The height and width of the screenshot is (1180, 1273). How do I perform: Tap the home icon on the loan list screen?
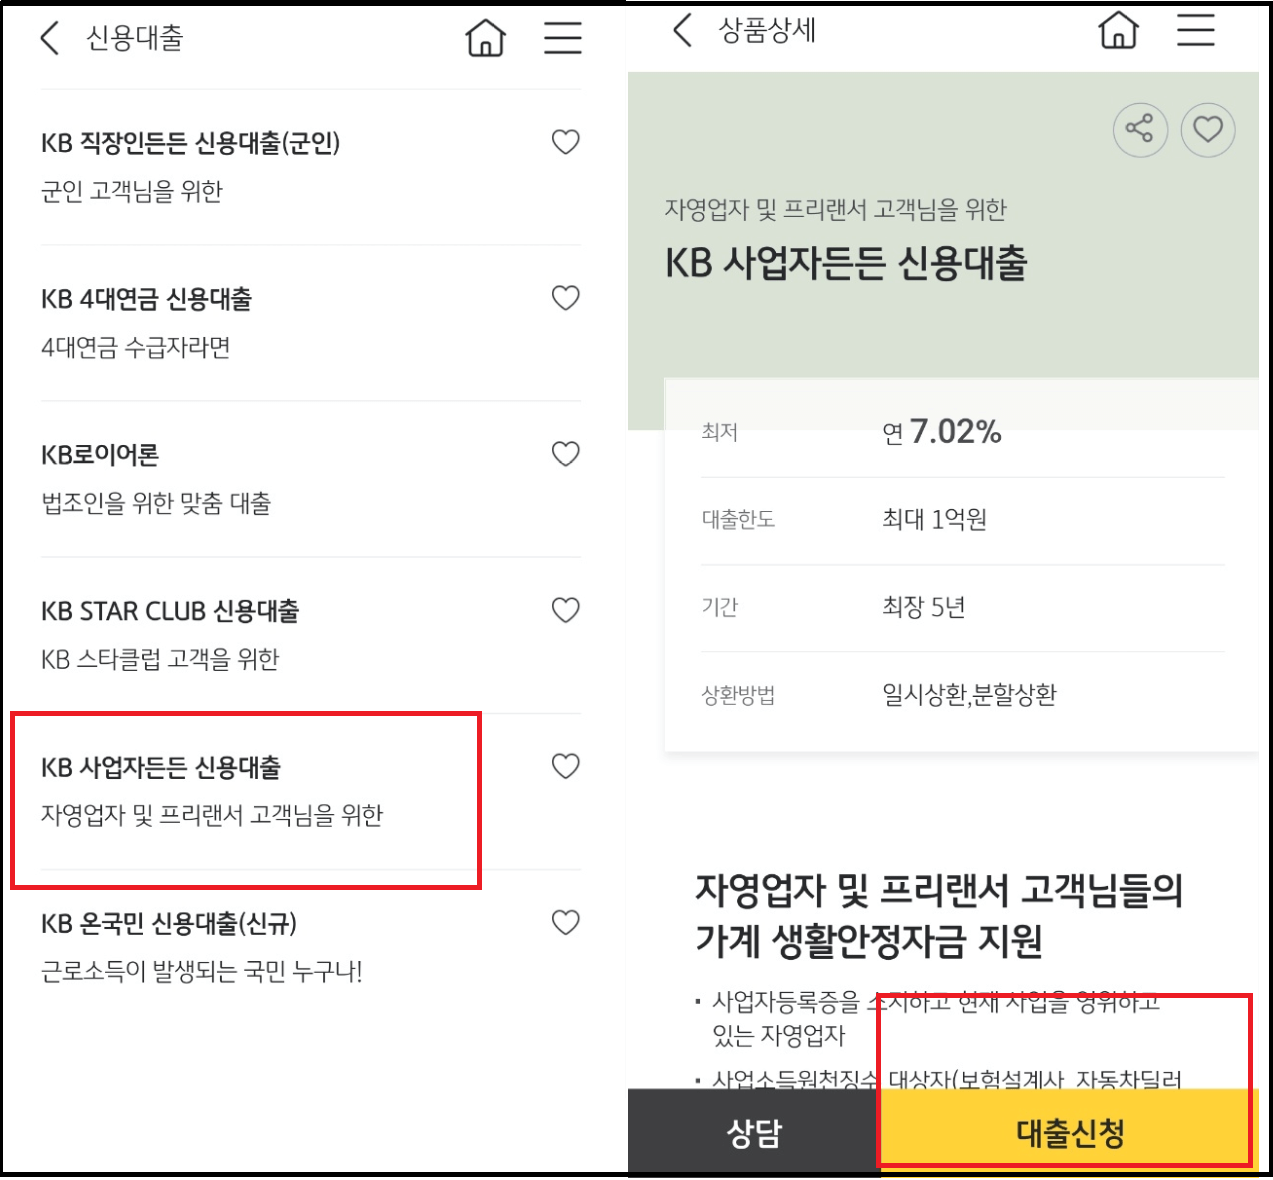pos(485,37)
